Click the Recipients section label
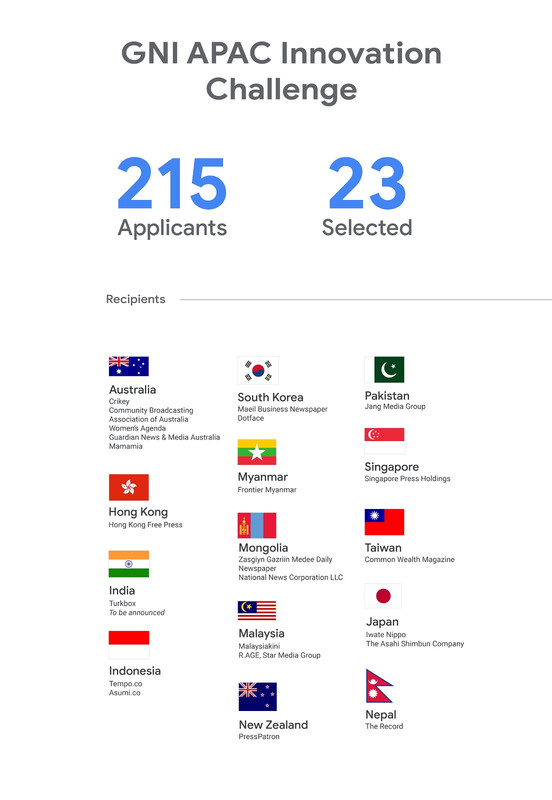The width and height of the screenshot is (552, 800). point(136,299)
